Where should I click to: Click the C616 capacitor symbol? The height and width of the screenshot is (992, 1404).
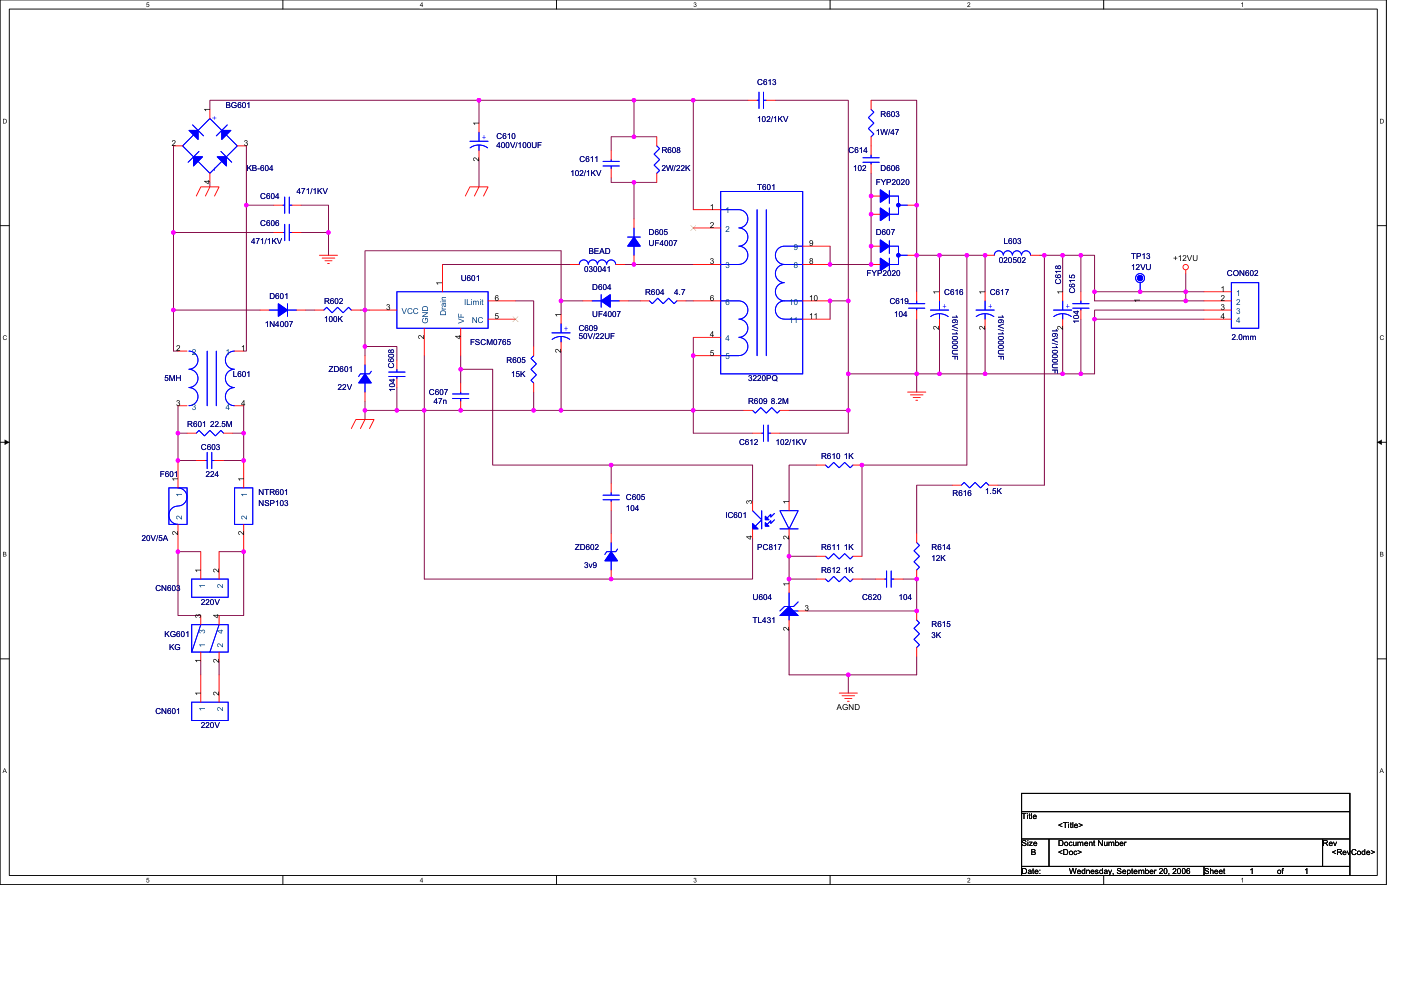coord(939,311)
